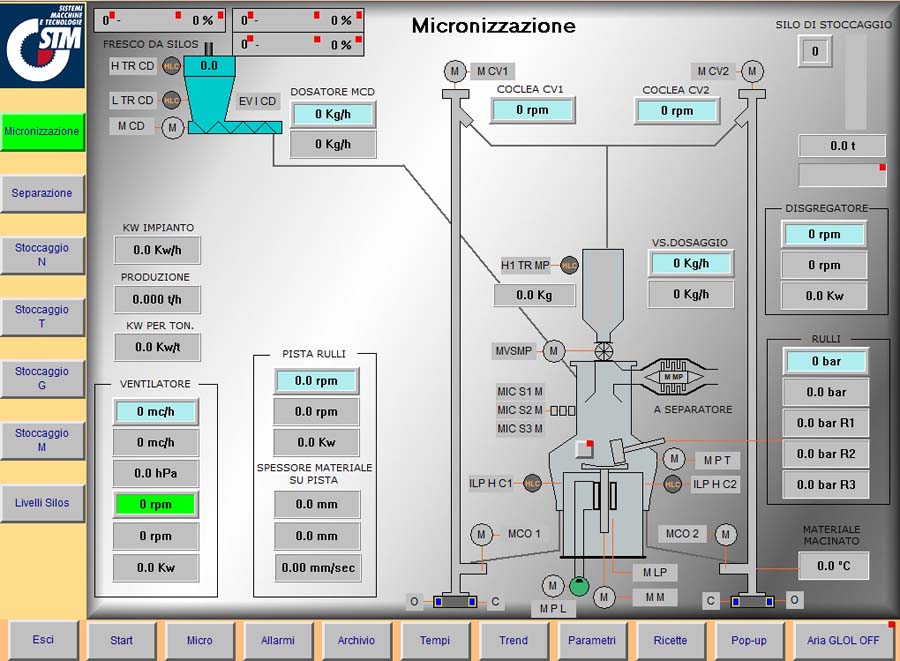Select the ILP H C1 sensor icon

[532, 484]
